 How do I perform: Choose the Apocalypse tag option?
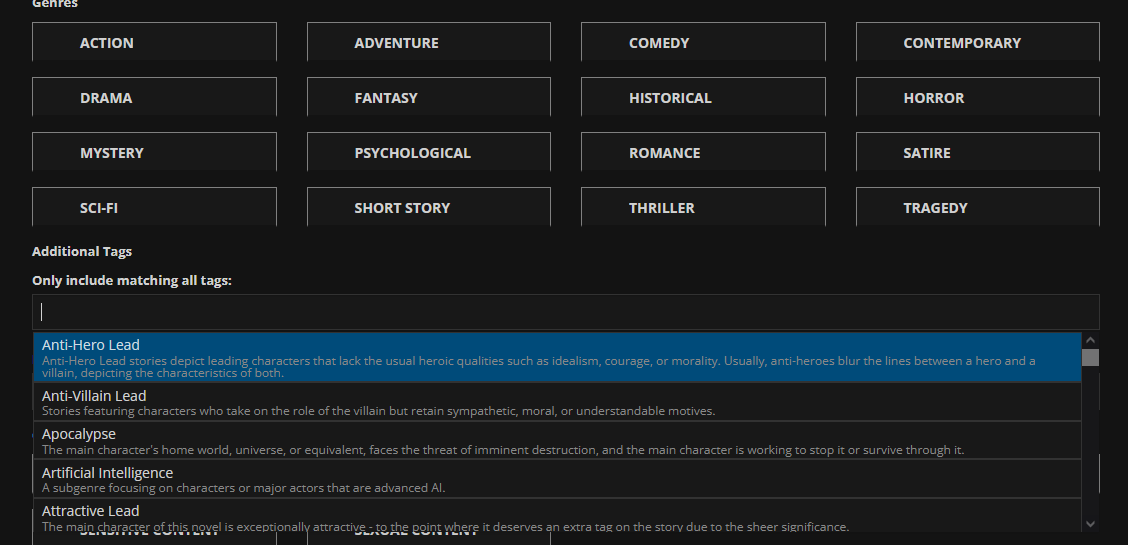[x=558, y=440]
